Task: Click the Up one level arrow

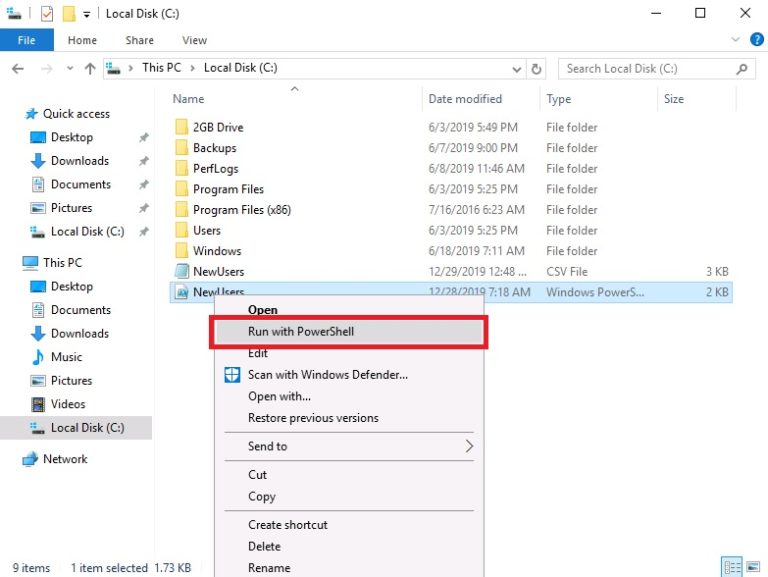Action: tap(90, 69)
